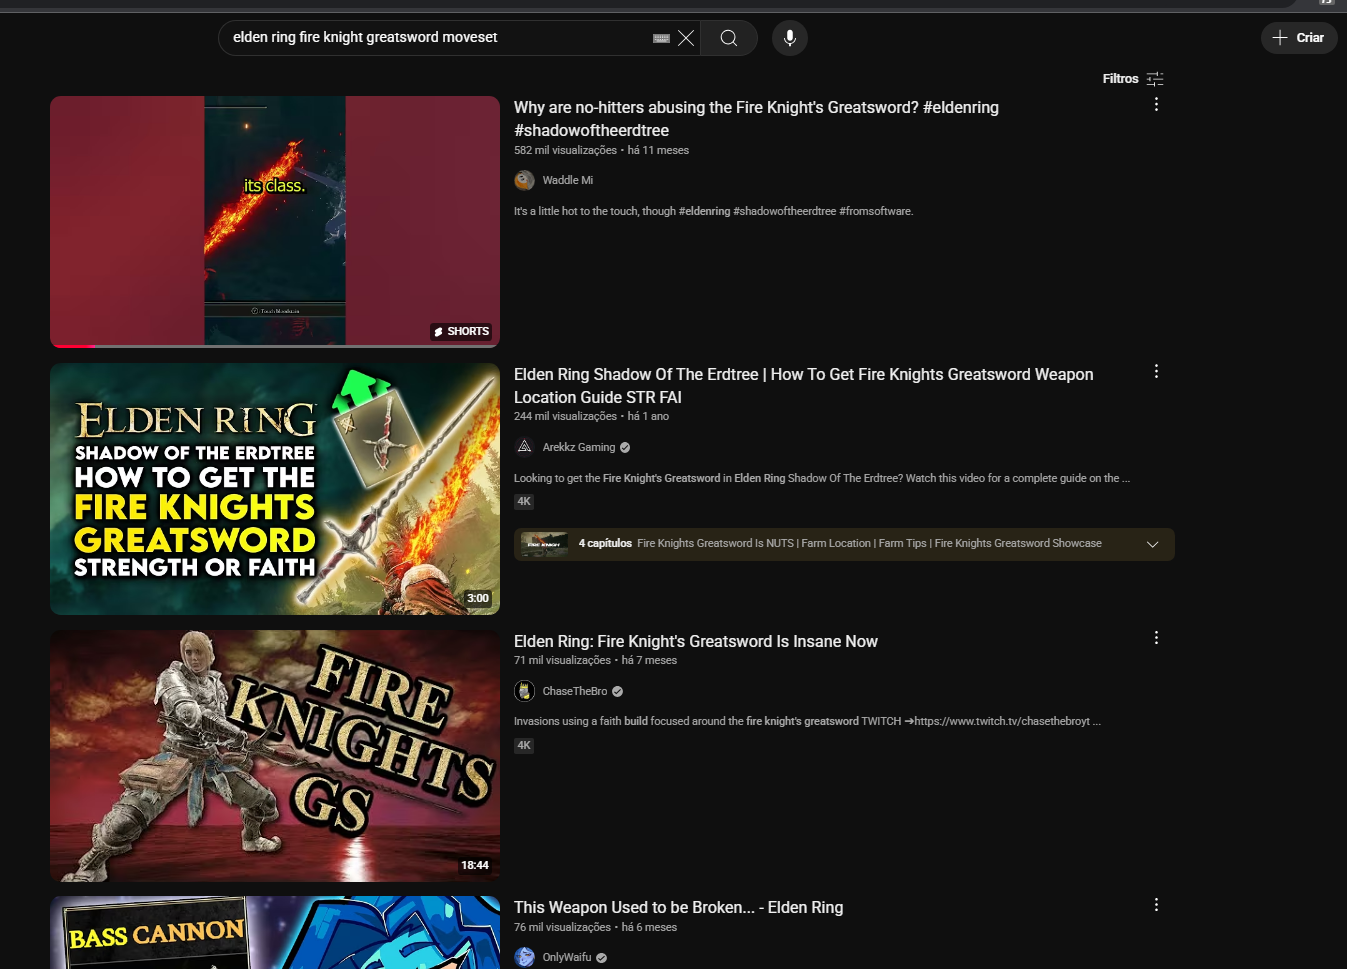Viewport: 1347px width, 969px height.
Task: Click '71 mil visualizações' view count text
Action: [x=562, y=660]
